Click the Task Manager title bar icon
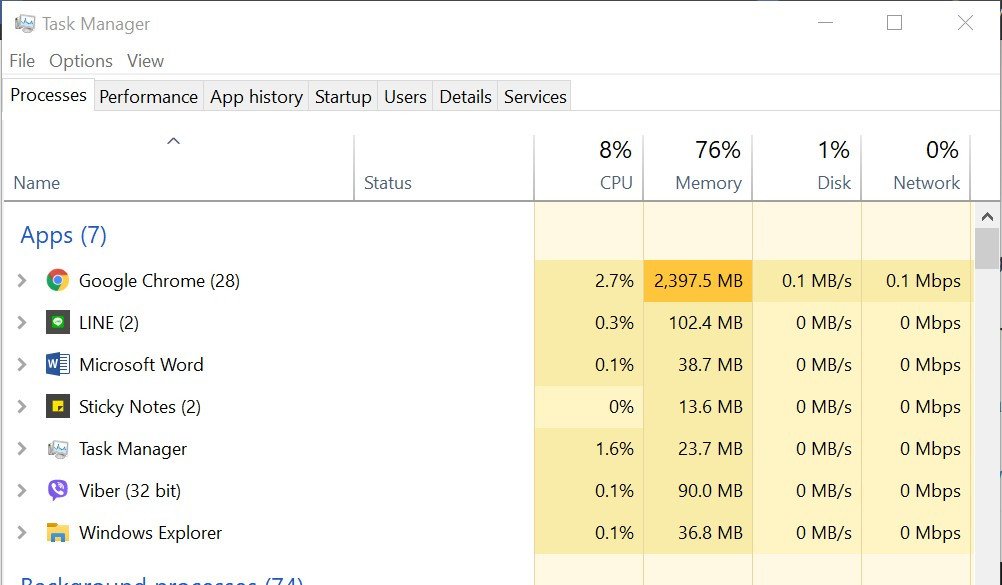Screen dimensions: 1002x585 (22, 21)
